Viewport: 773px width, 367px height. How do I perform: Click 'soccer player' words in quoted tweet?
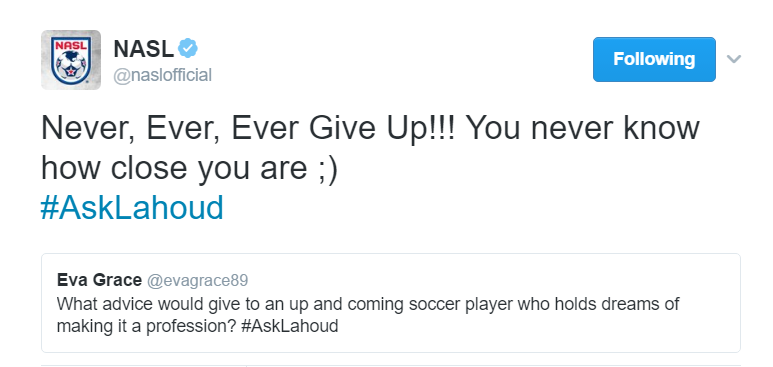tap(460, 304)
